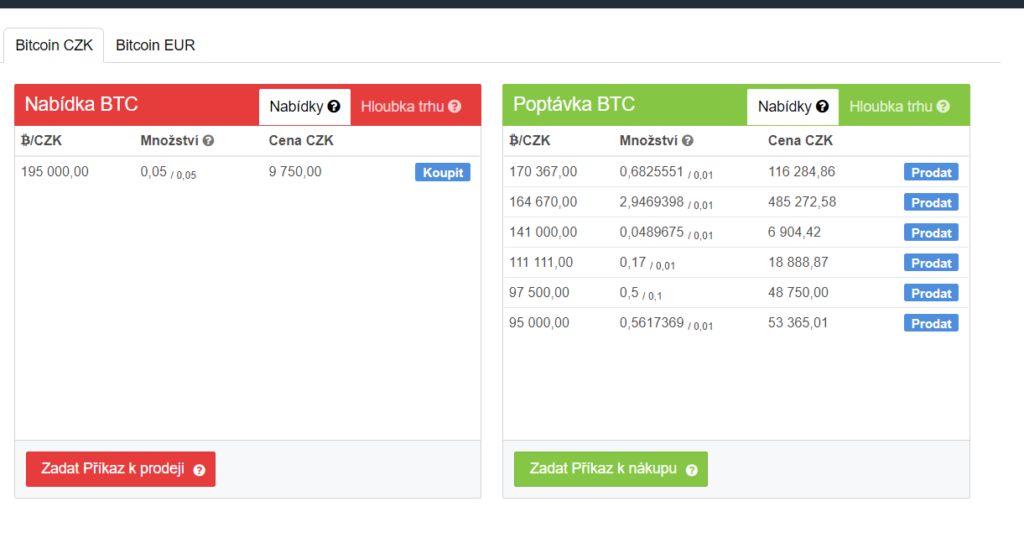Click Koupit for the 195 000,00 offer

coord(443,172)
